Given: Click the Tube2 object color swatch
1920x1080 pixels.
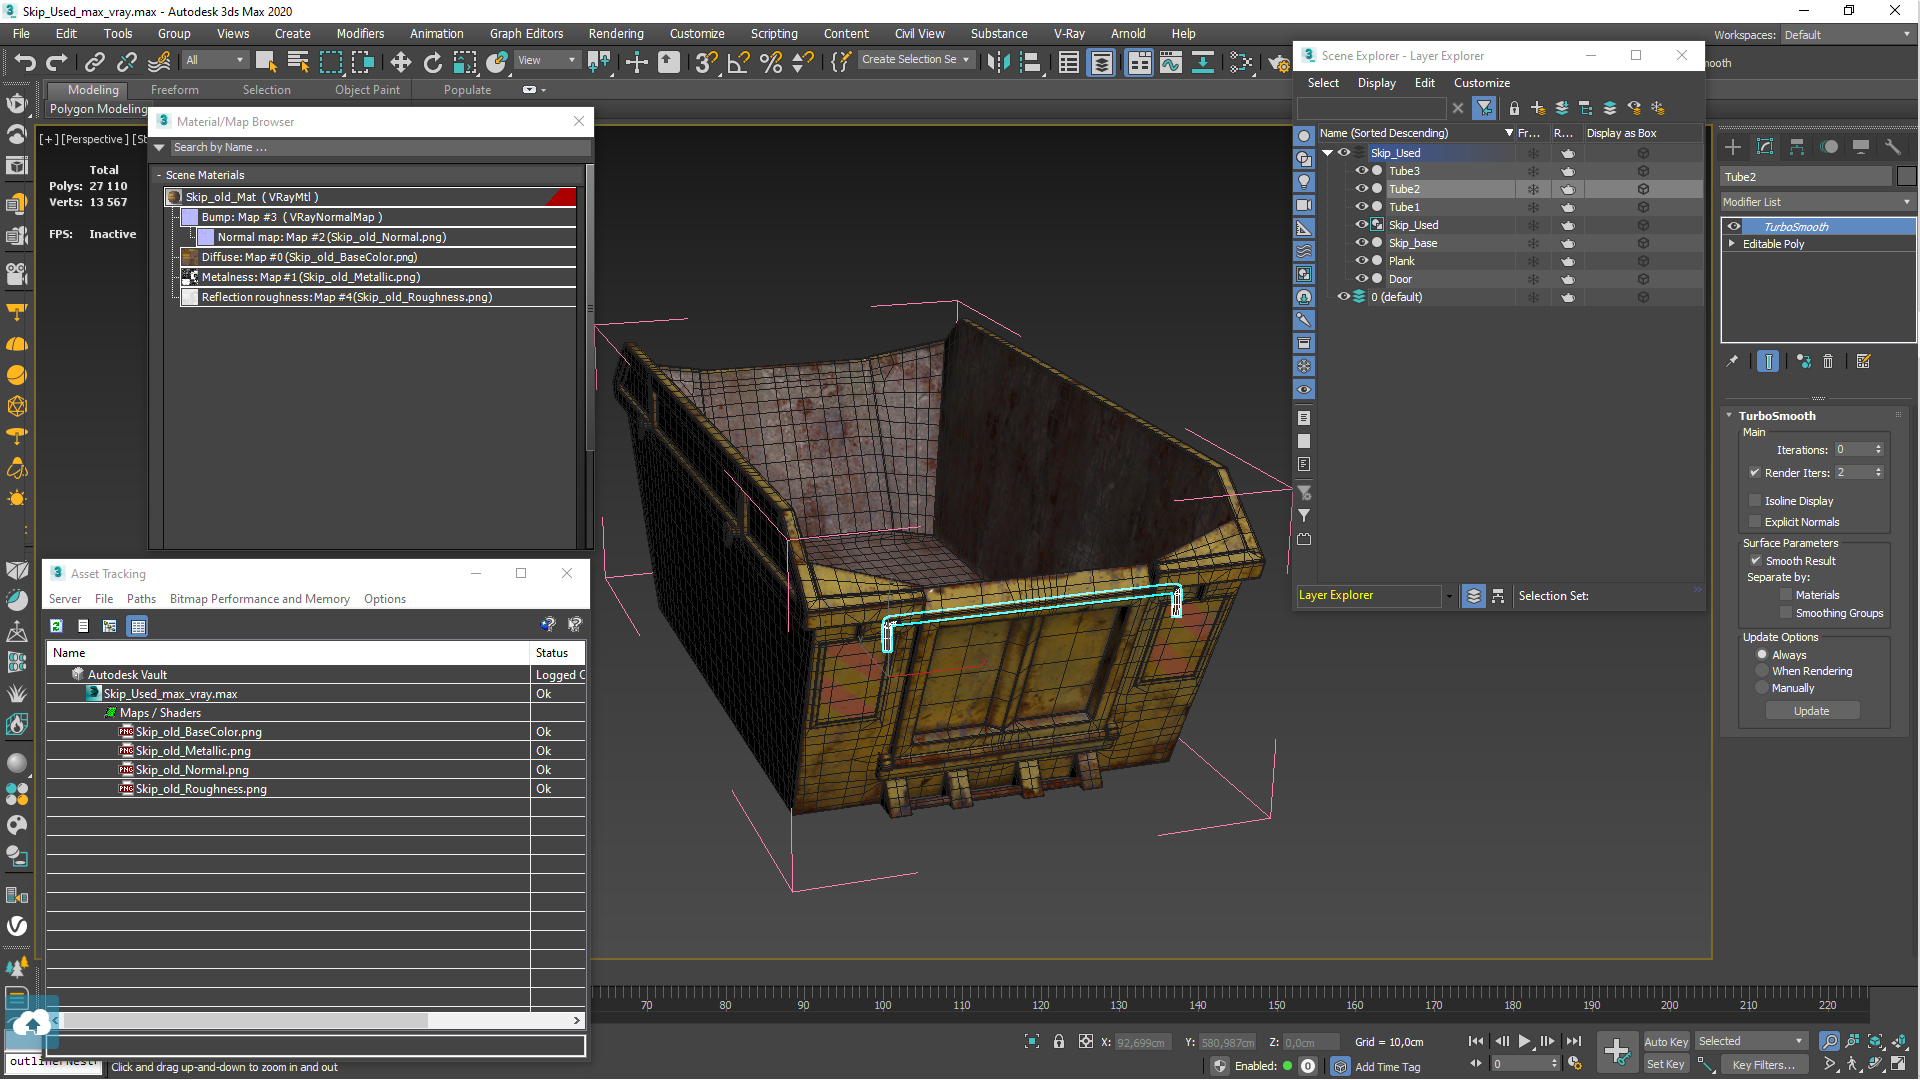Looking at the screenshot, I should pyautogui.click(x=1906, y=177).
